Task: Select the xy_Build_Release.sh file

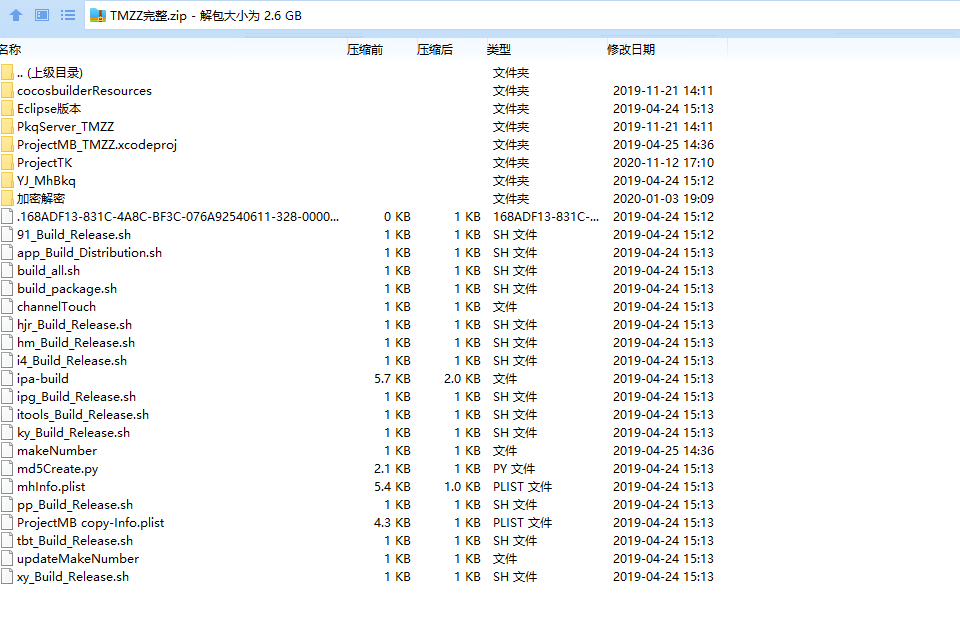Action: tap(72, 577)
